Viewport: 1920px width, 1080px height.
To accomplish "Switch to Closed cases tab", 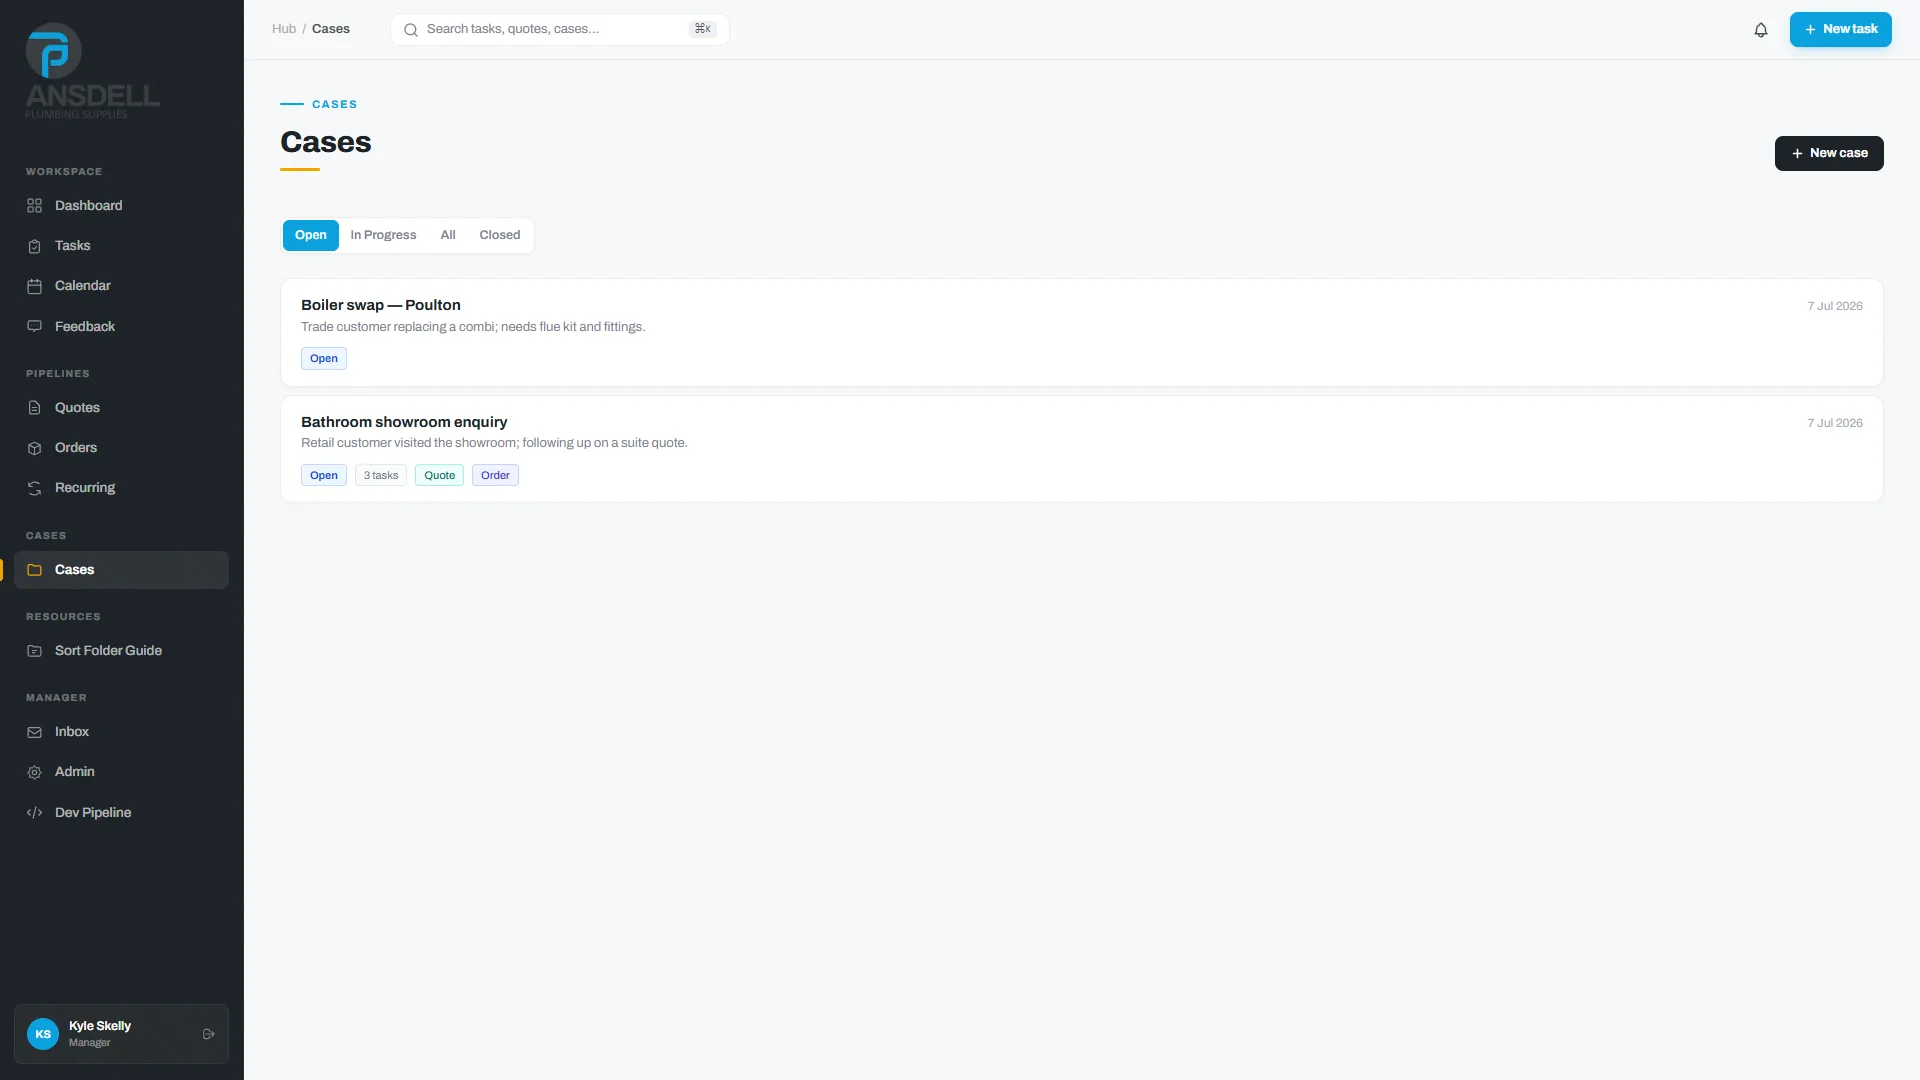I will tap(500, 235).
